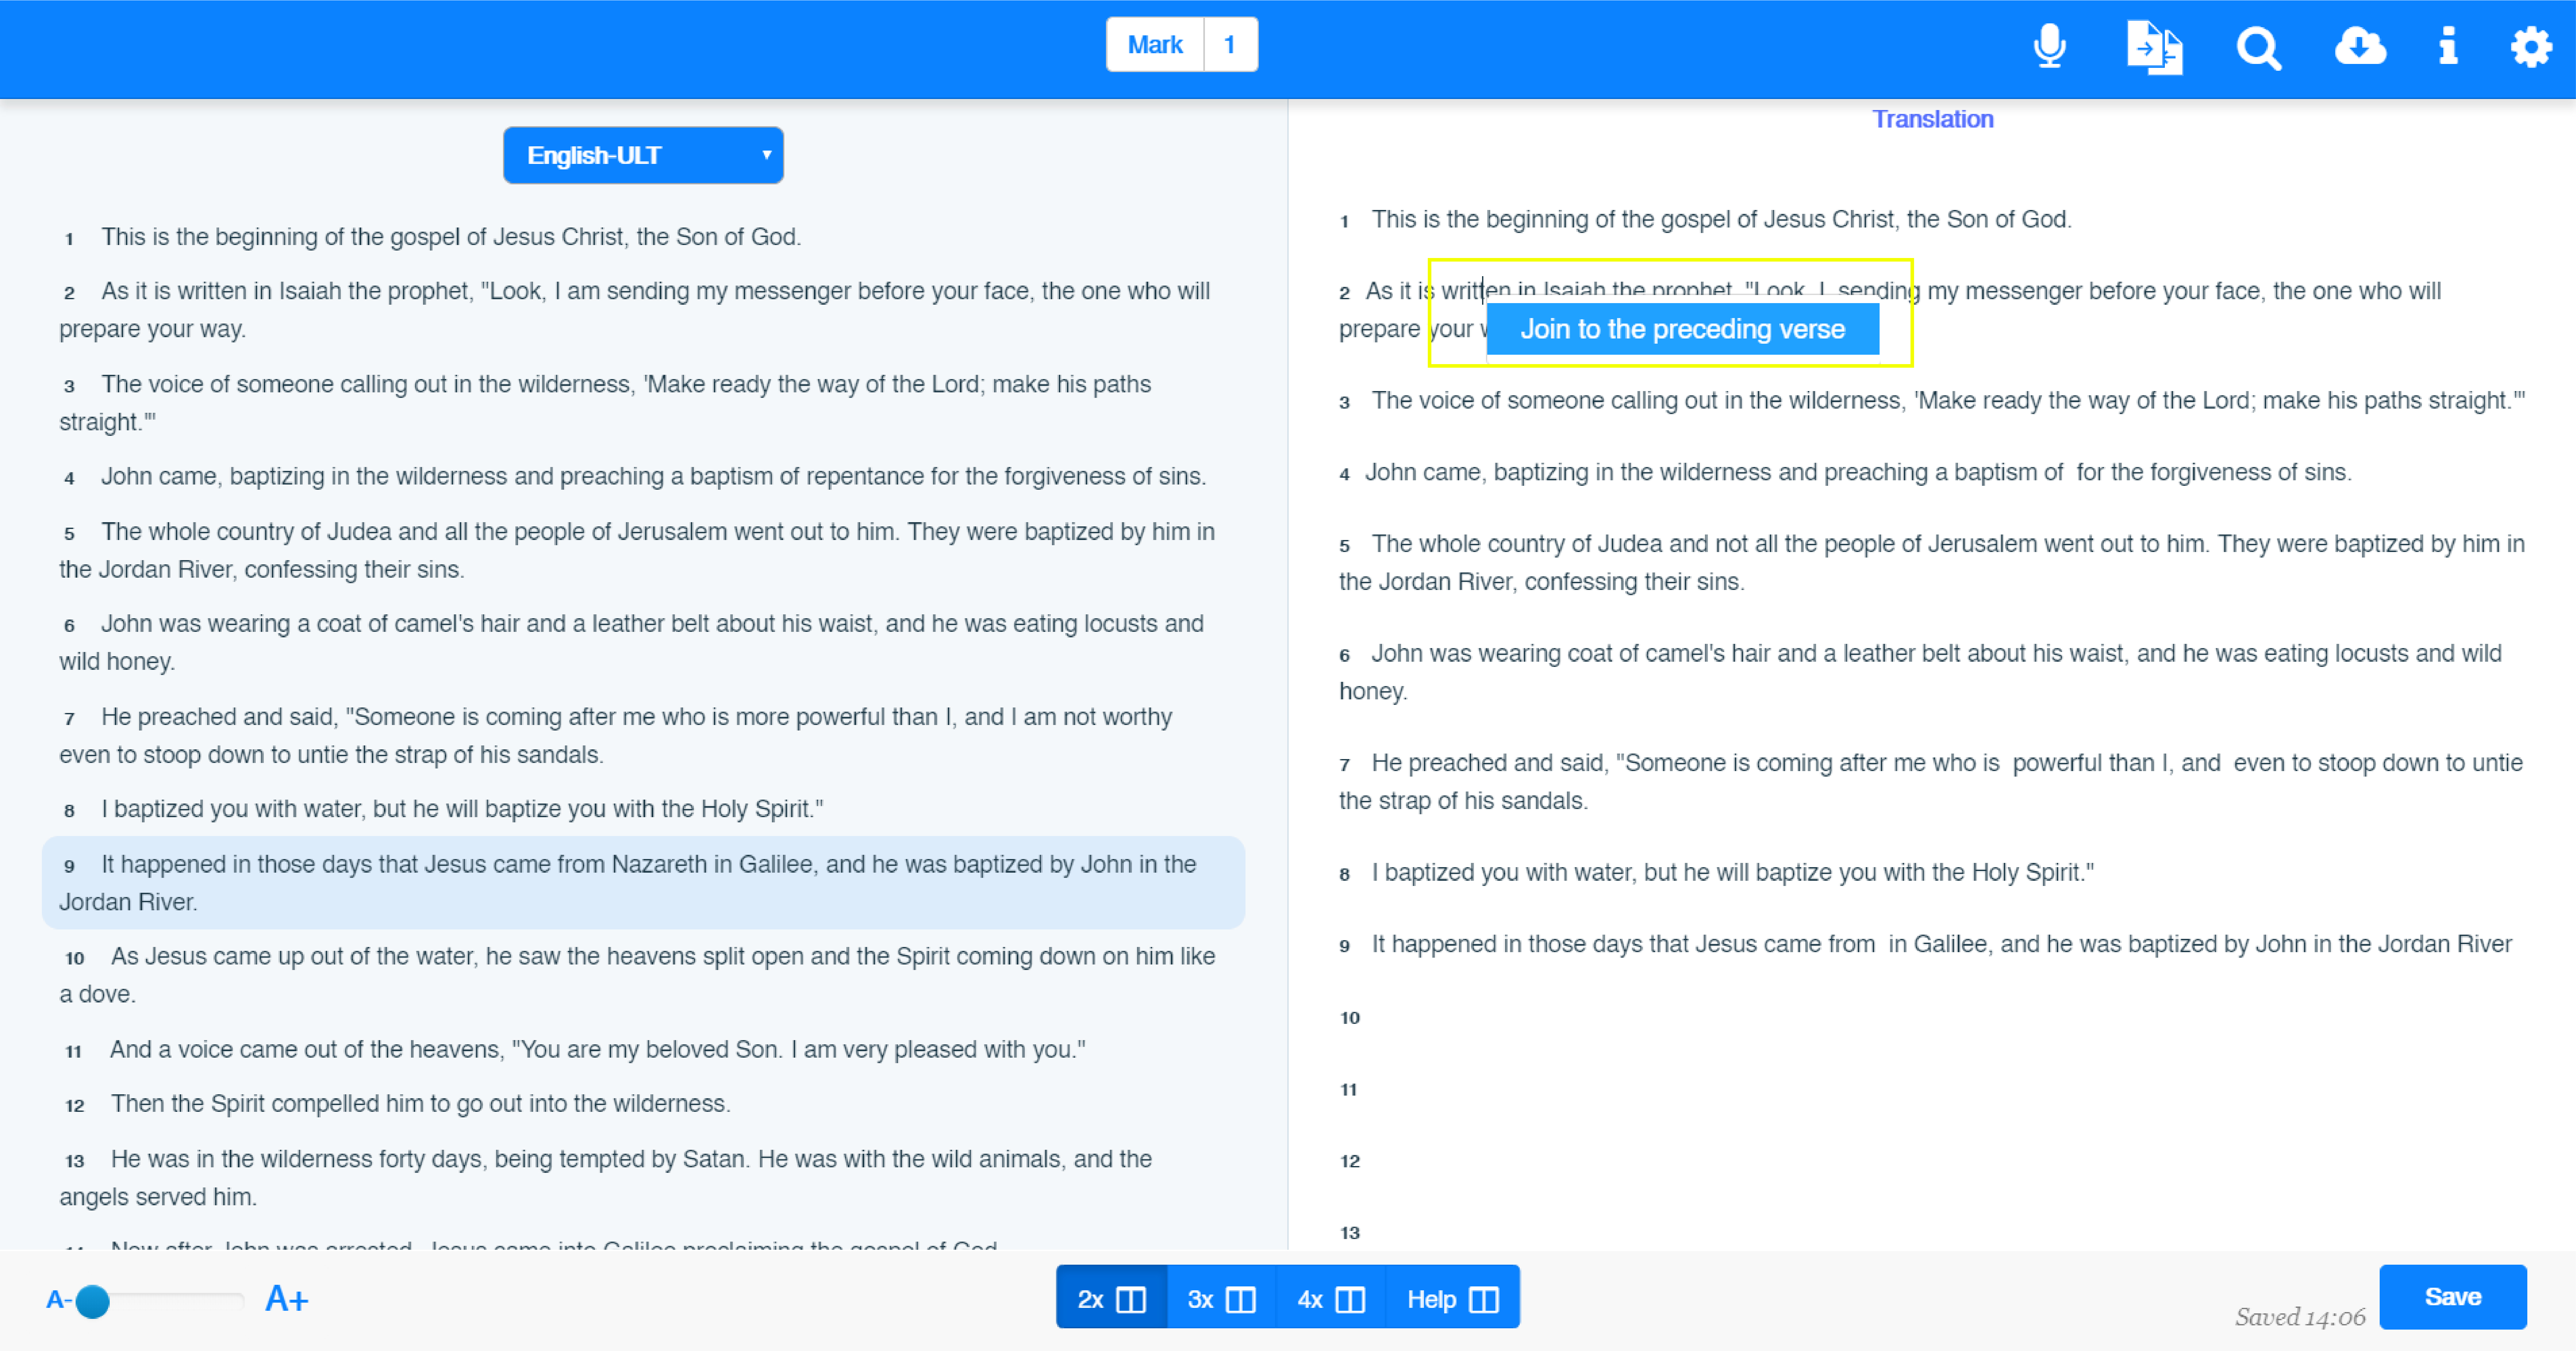Click the Mark book button
This screenshot has height=1351, width=2576.
[1155, 45]
